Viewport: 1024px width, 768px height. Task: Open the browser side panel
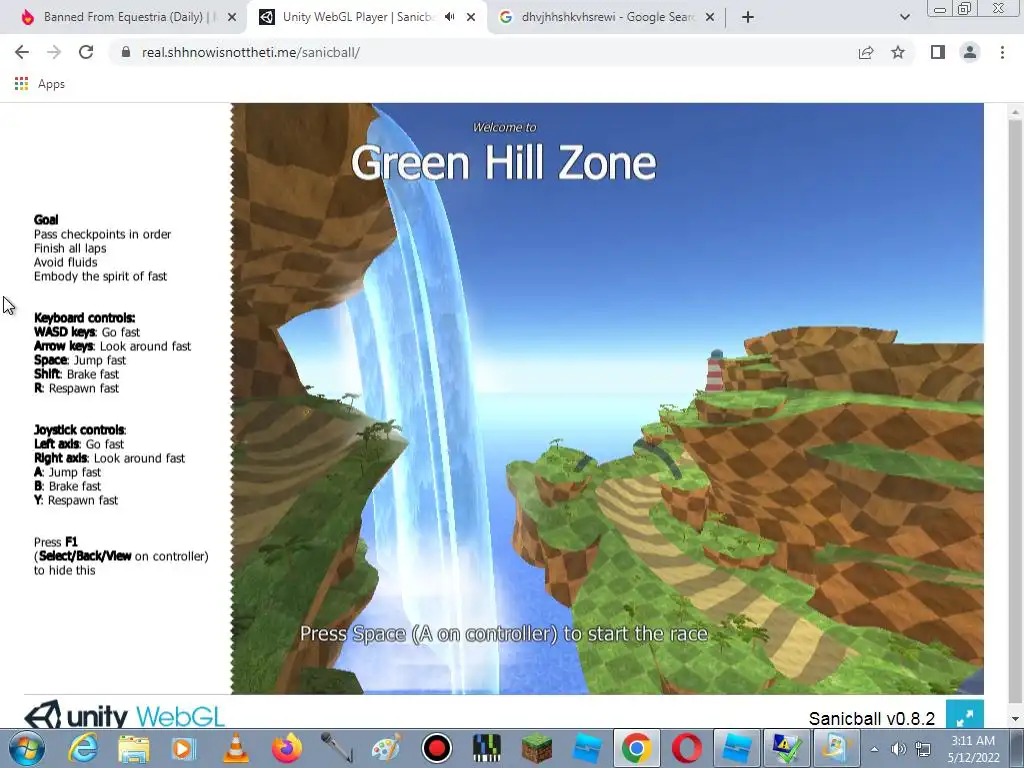(938, 52)
